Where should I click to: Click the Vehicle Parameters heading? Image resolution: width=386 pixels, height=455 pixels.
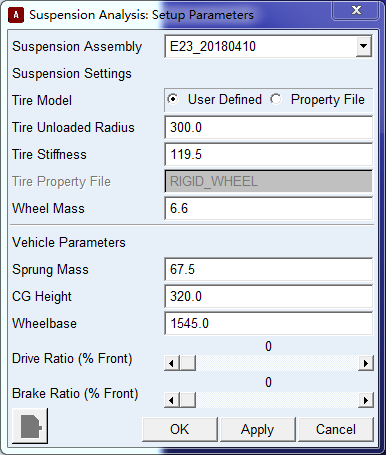pos(69,242)
